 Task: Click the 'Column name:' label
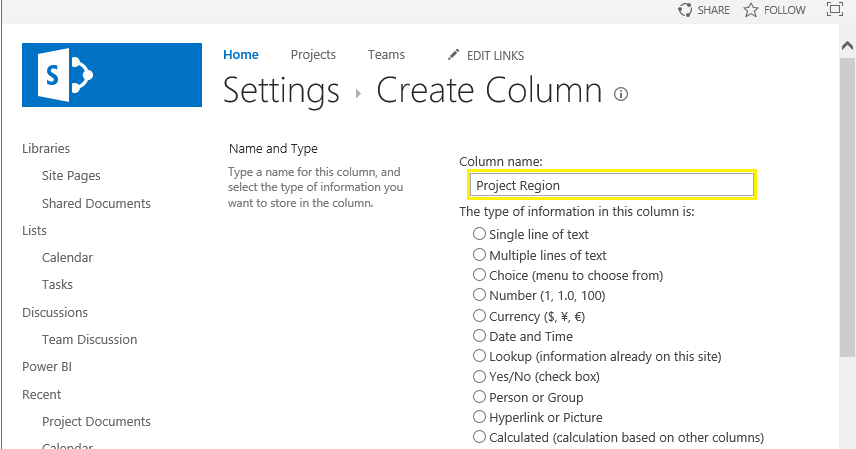[x=501, y=162]
